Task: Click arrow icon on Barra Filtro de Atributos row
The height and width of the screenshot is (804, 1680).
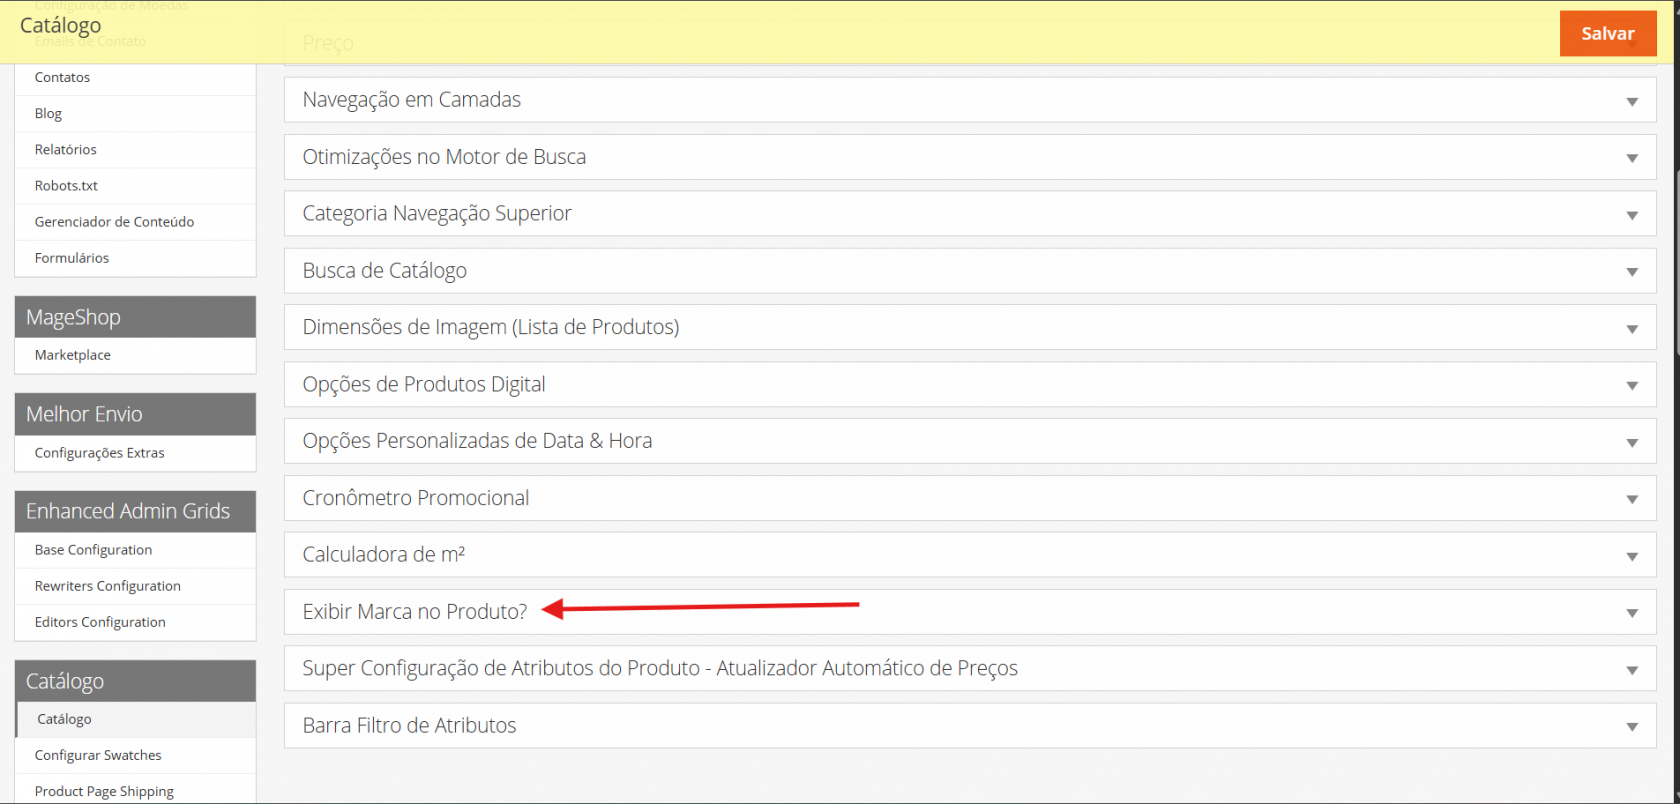Action: click(x=1631, y=727)
